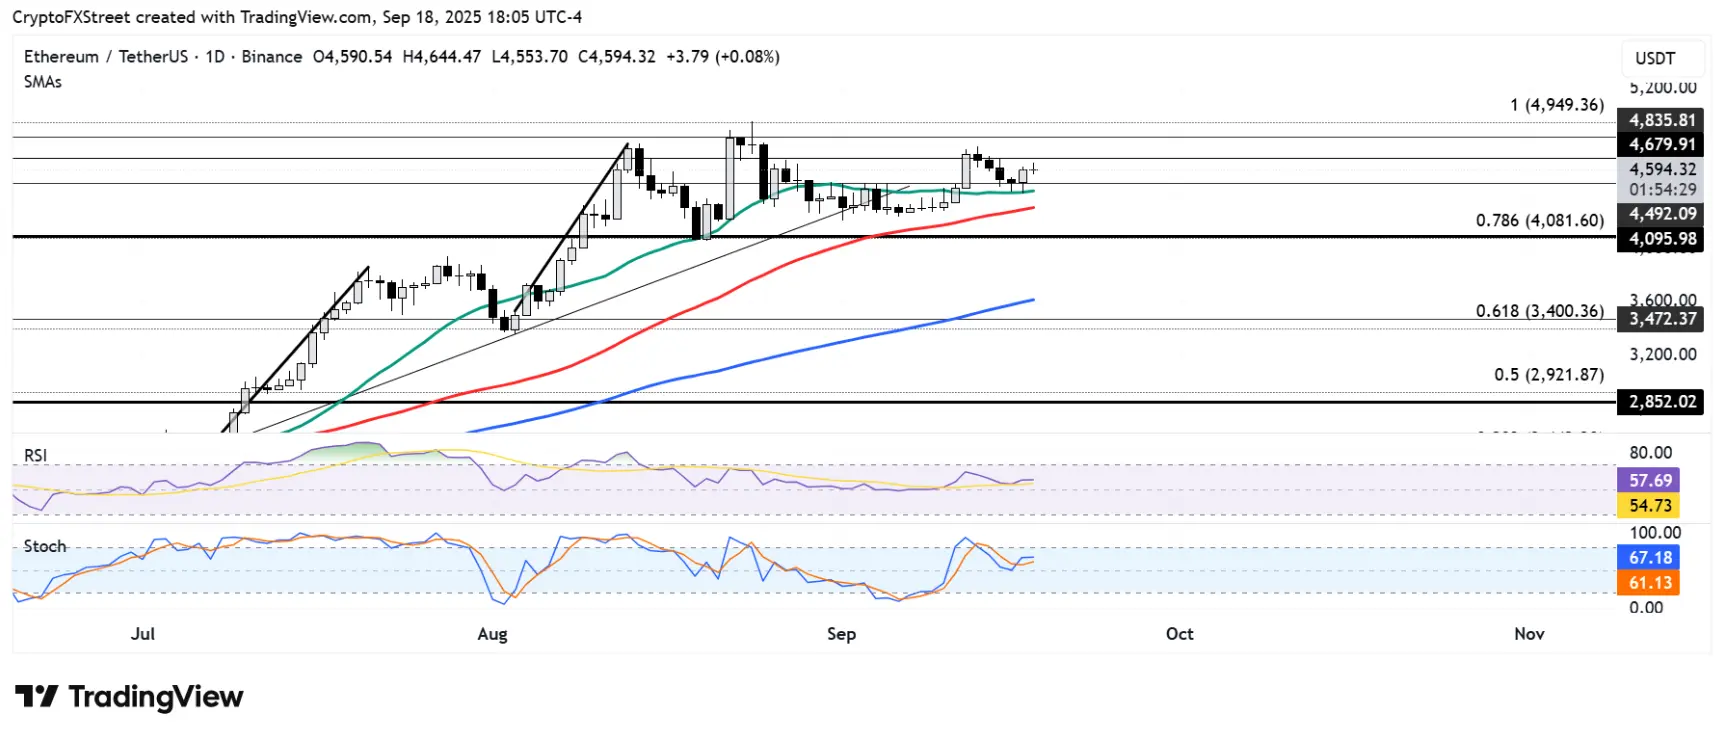Click the purple RSI value 57.69

point(1649,480)
